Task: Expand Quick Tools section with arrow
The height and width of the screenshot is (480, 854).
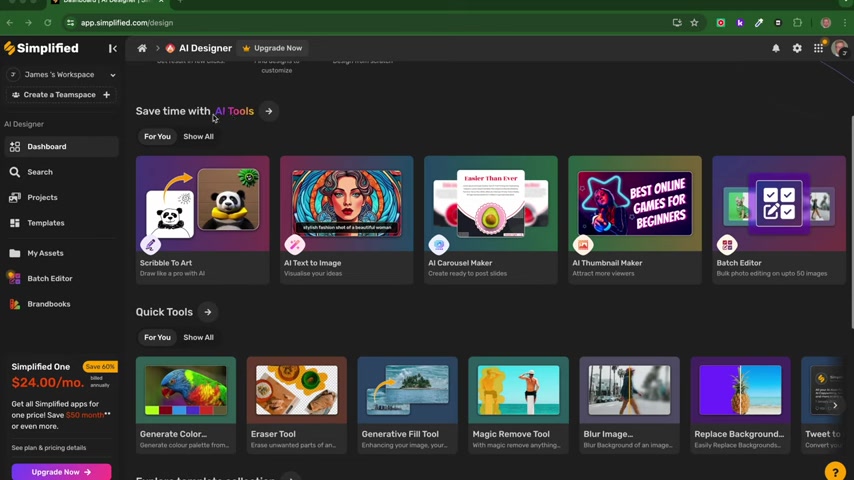Action: (208, 312)
